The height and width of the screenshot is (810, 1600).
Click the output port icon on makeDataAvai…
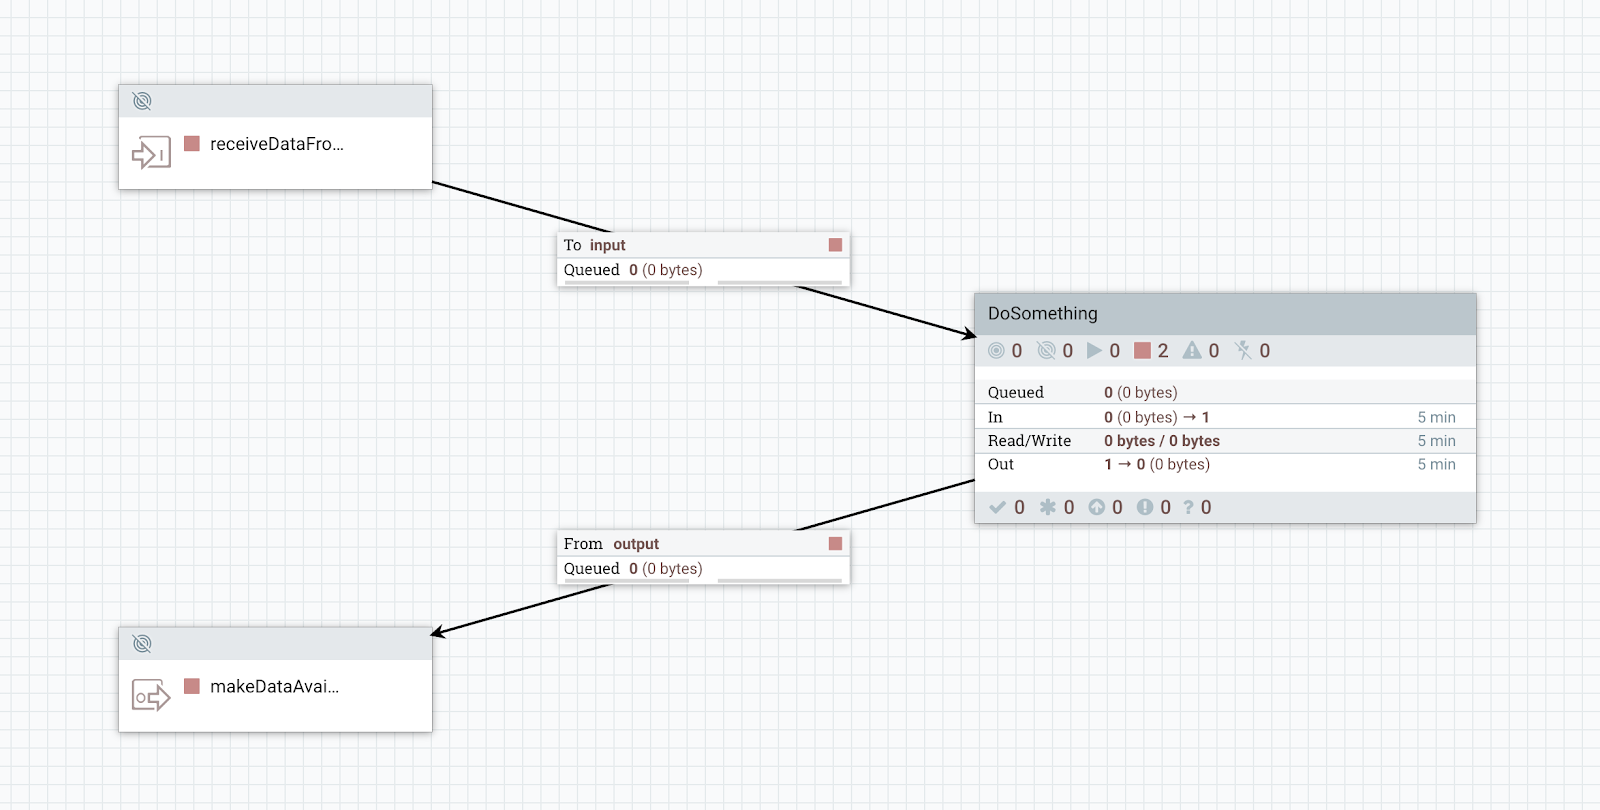pyautogui.click(x=151, y=696)
